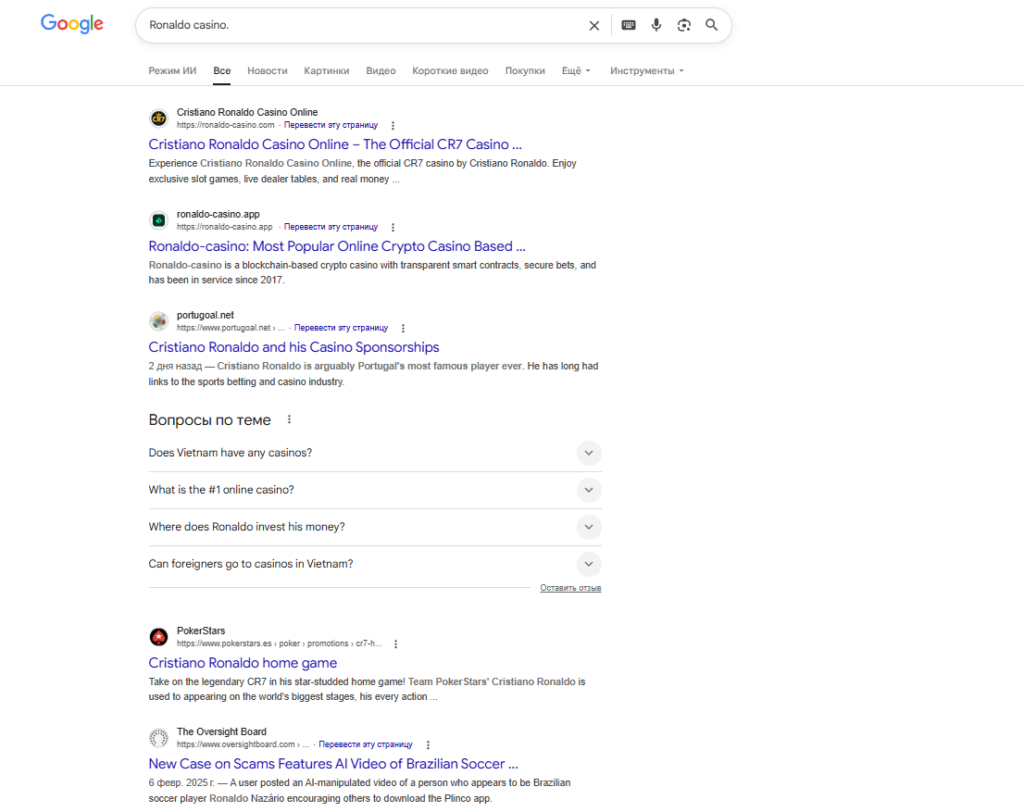The height and width of the screenshot is (812, 1024).
Task: Click the Google logo
Action: point(72,24)
